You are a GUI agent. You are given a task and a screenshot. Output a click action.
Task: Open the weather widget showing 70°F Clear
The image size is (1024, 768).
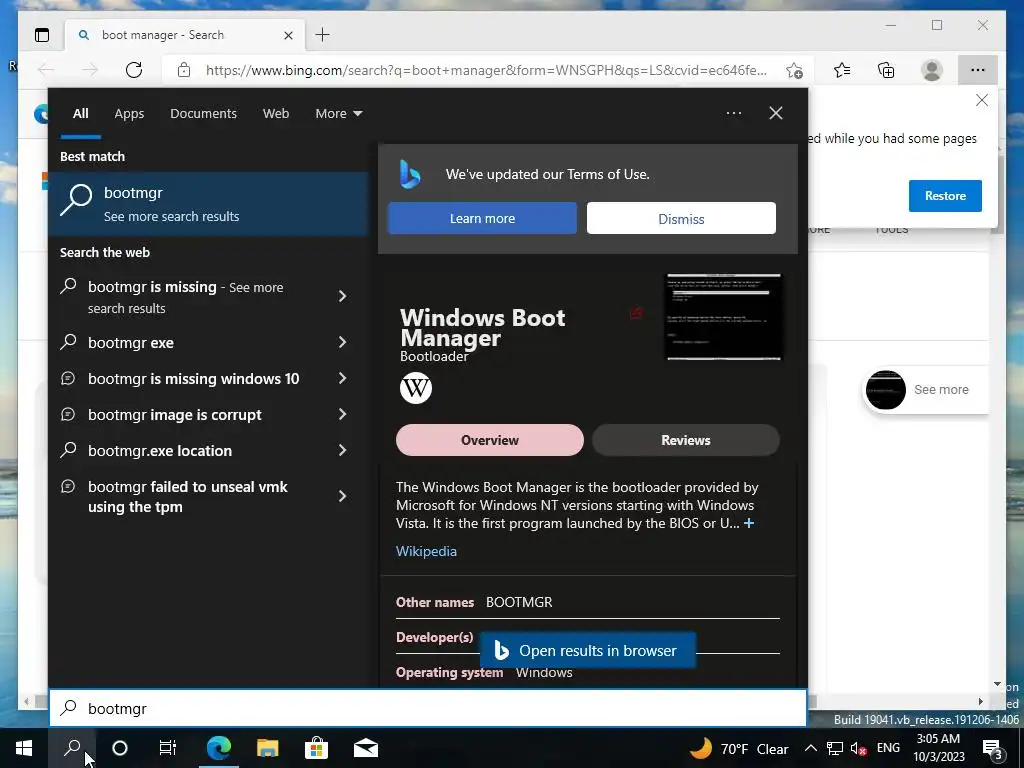tap(739, 748)
